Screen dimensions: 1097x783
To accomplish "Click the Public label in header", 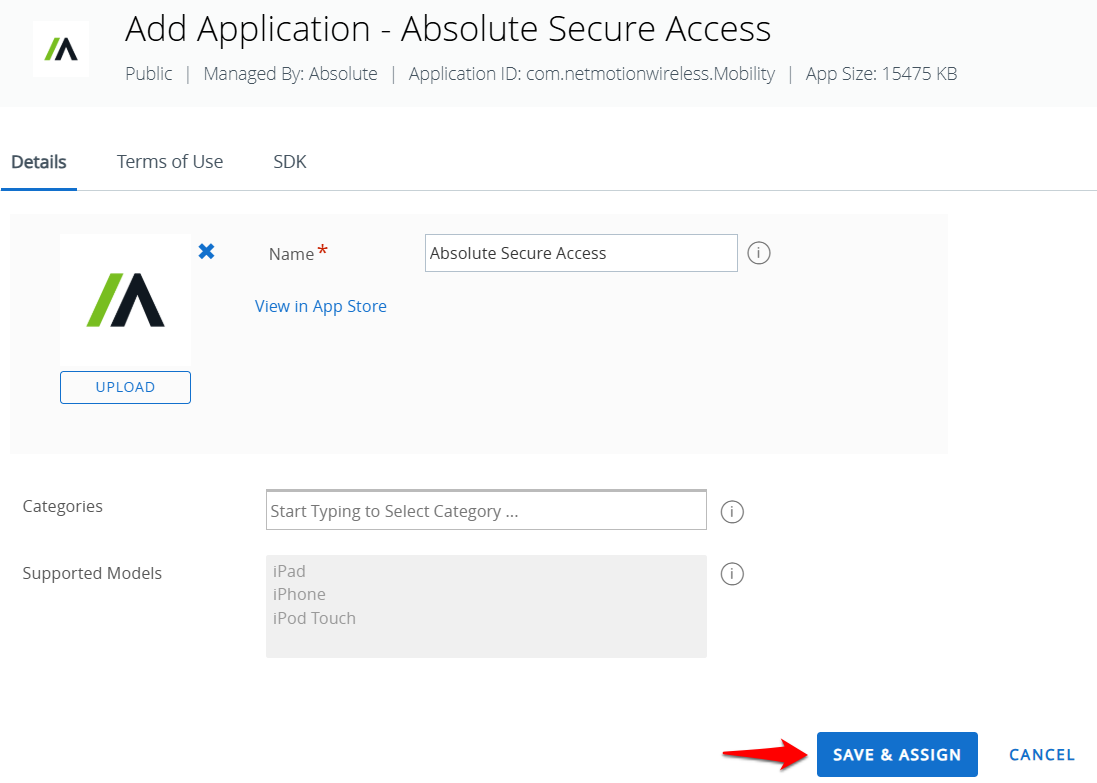I will 148,73.
